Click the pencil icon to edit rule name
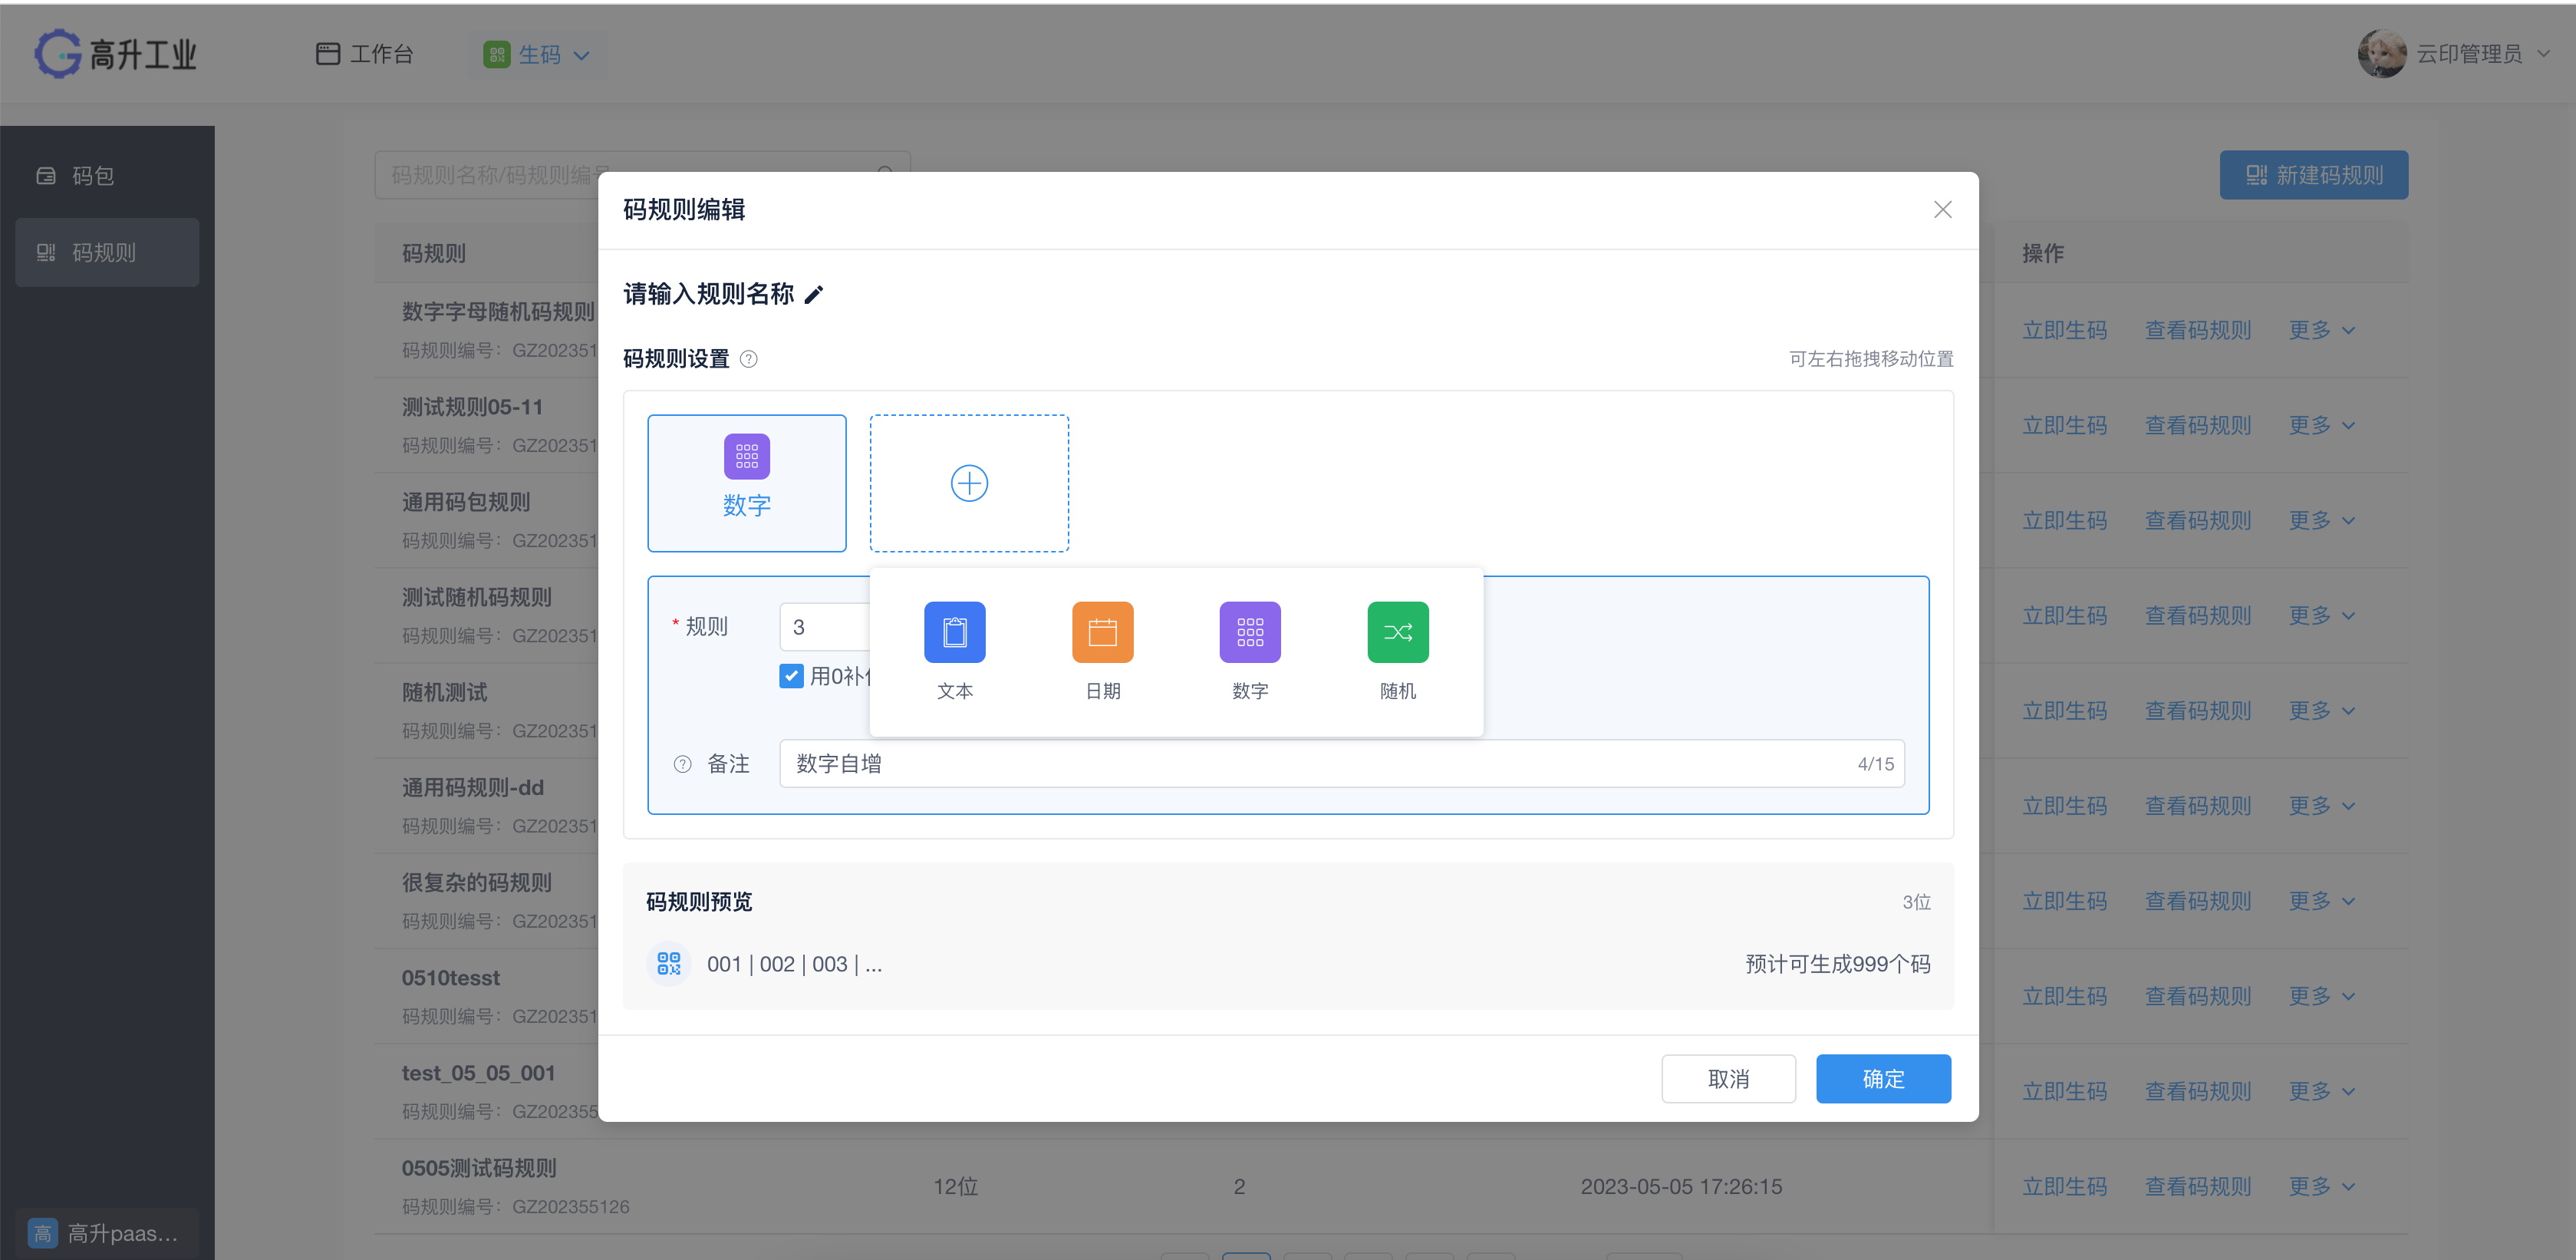Viewport: 2576px width, 1260px height. [x=814, y=294]
